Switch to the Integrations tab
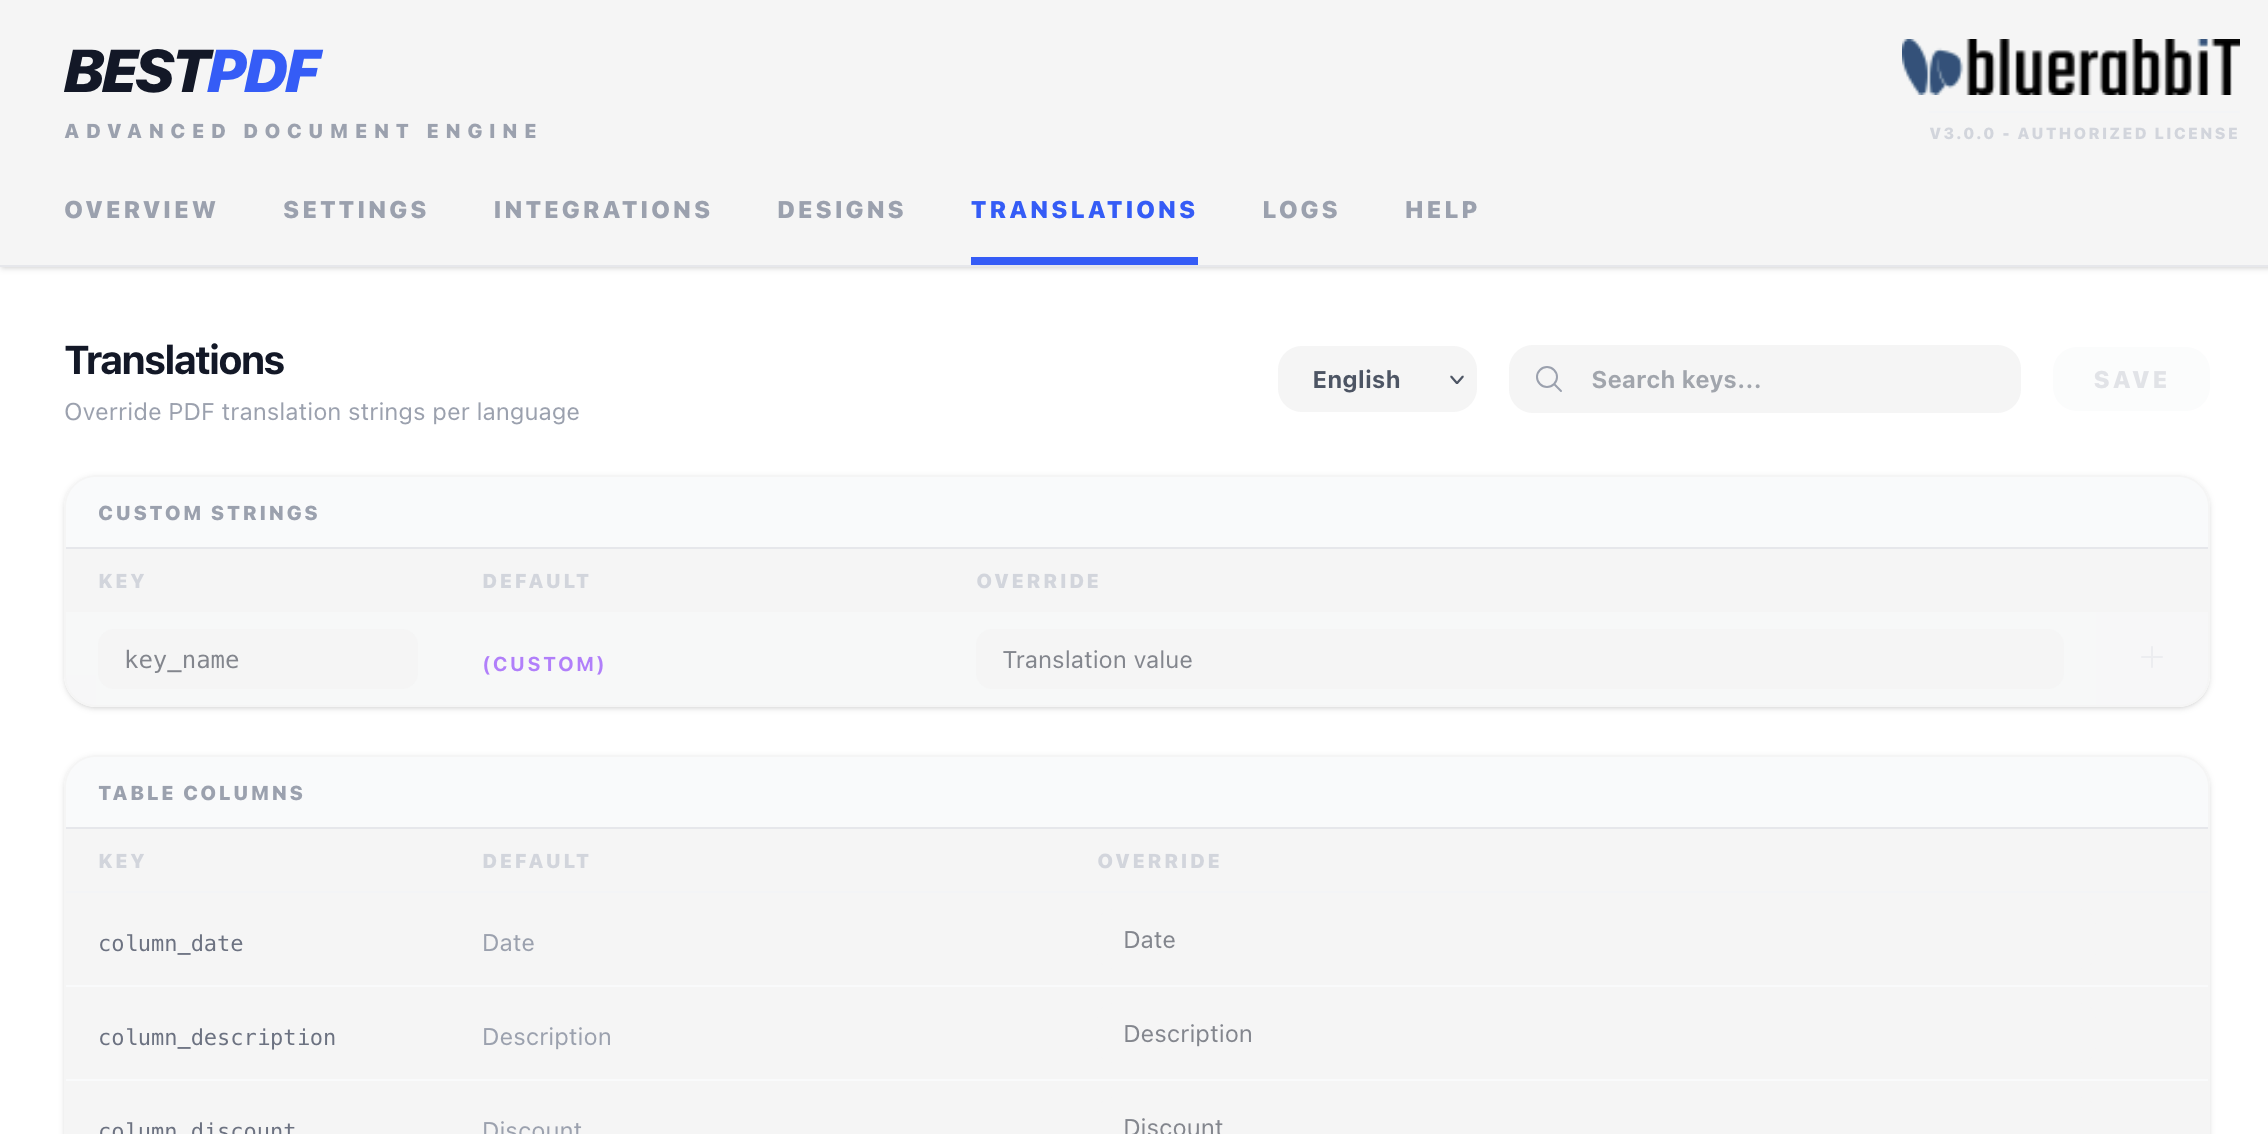2268x1134 pixels. coord(602,210)
